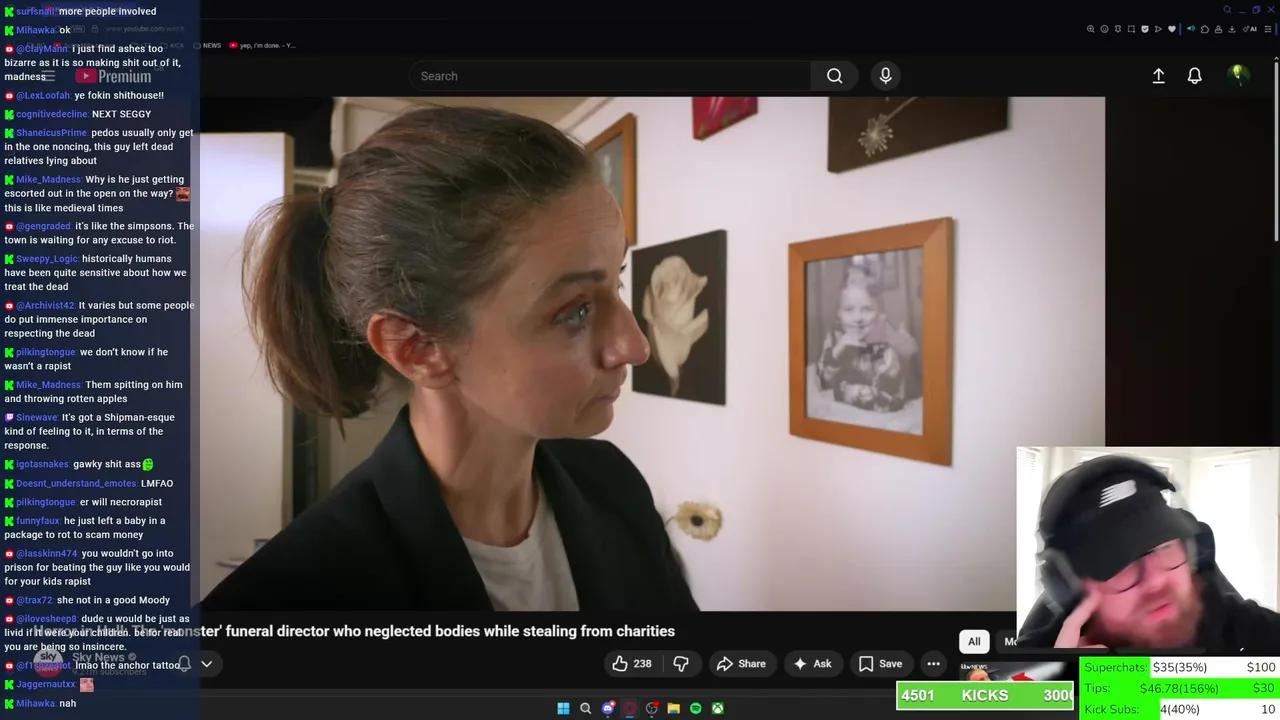This screenshot has height=720, width=1280.
Task: Click the pin toolbar icon
Action: tap(1118, 29)
